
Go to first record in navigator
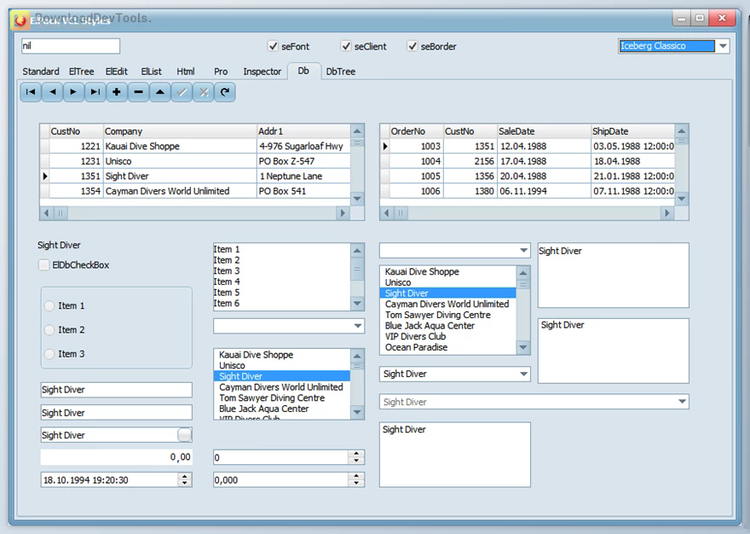click(x=31, y=92)
